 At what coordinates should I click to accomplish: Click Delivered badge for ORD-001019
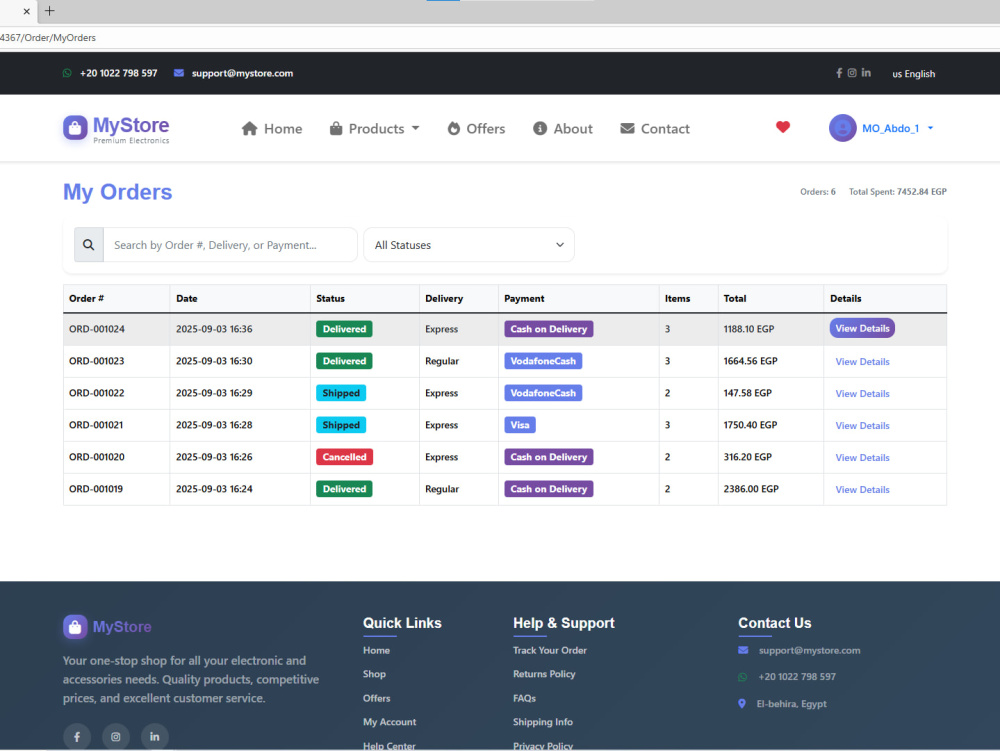344,489
